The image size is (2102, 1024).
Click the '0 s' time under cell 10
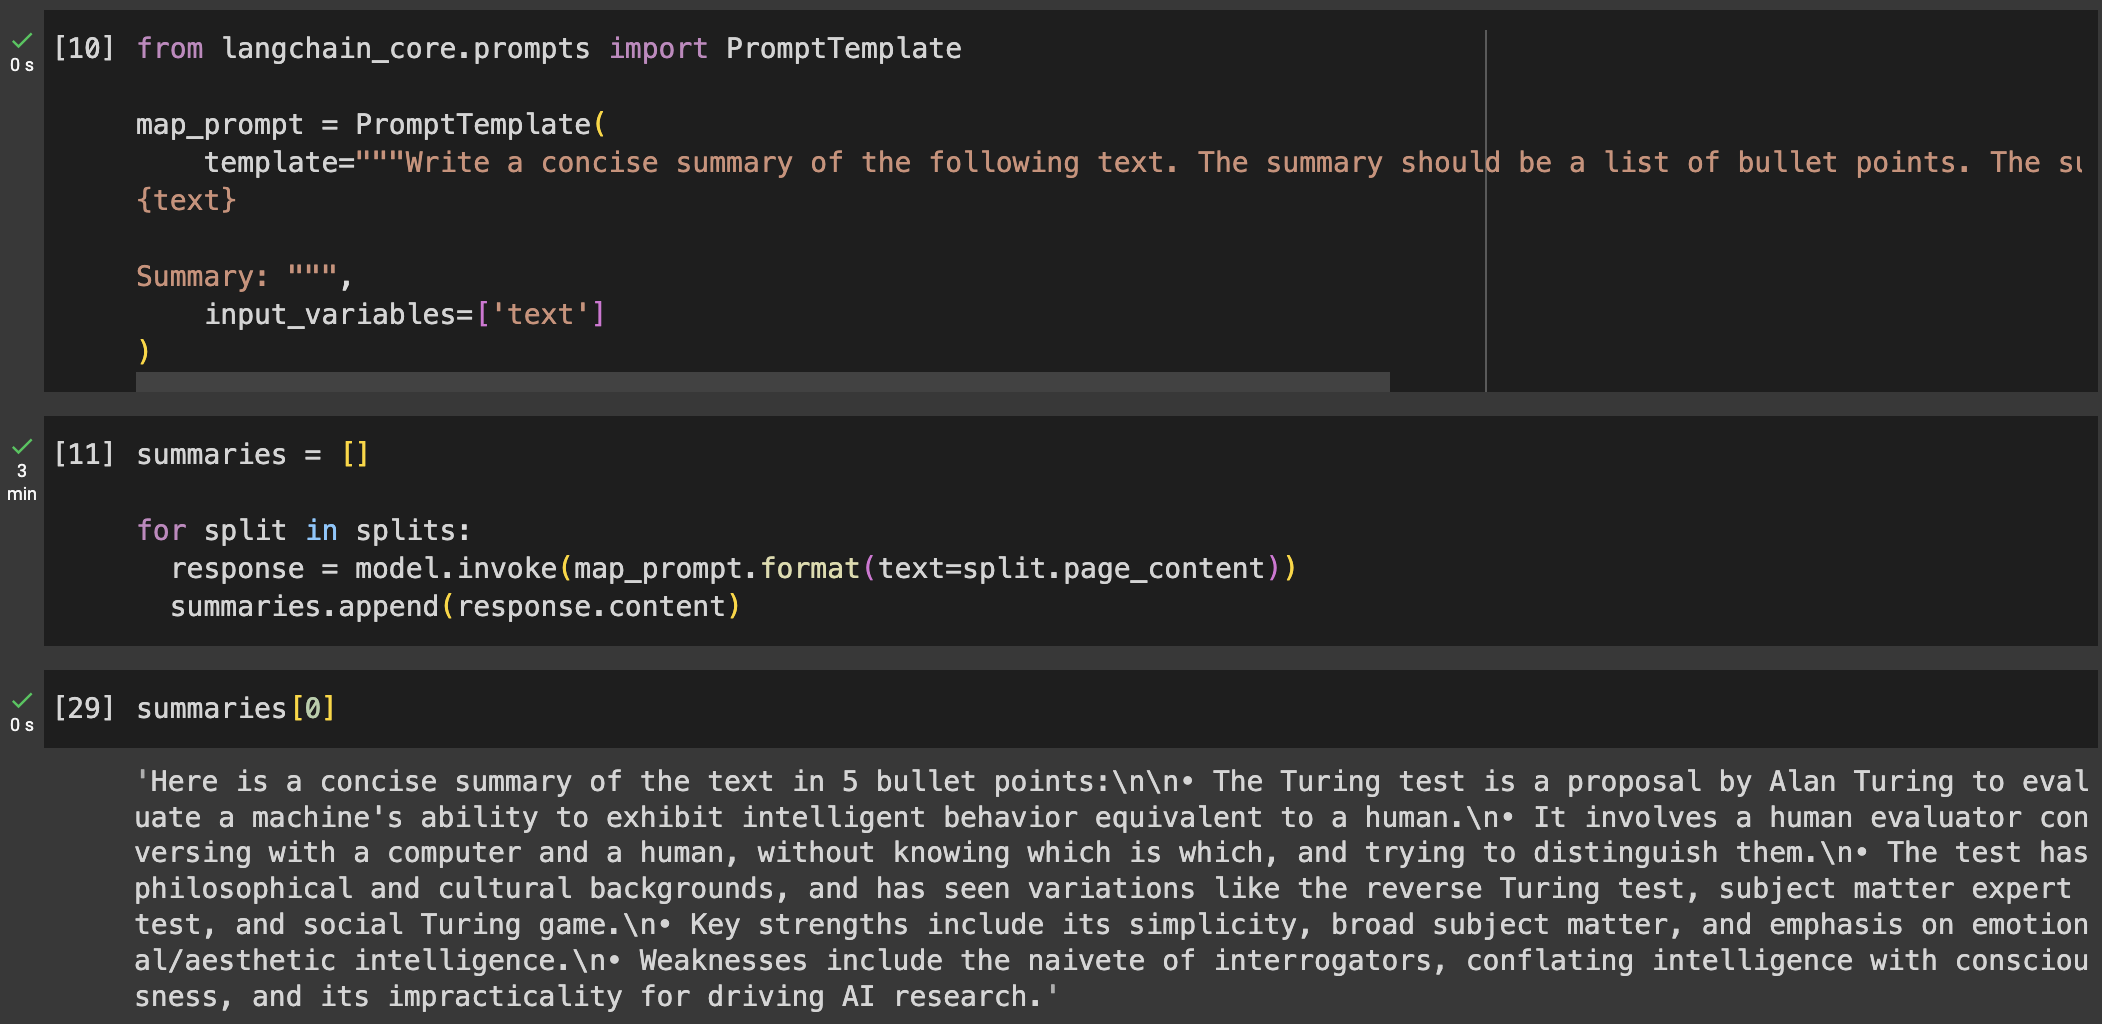click(x=22, y=65)
